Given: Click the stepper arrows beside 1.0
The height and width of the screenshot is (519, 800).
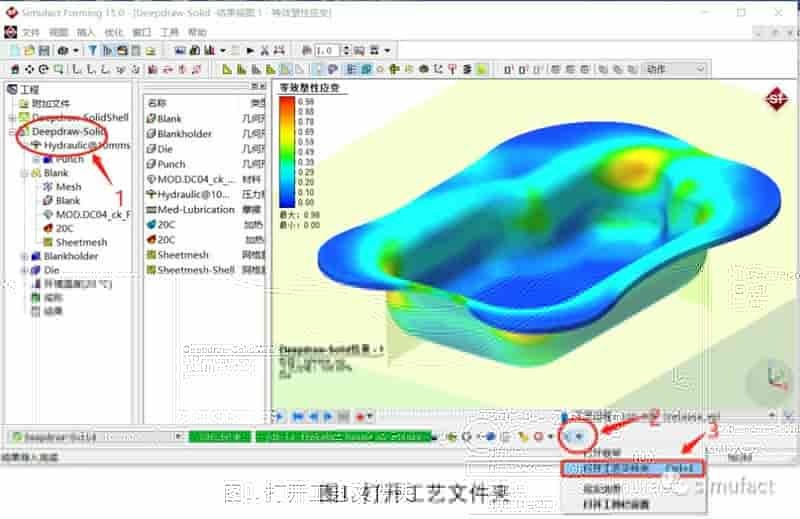Looking at the screenshot, I should (x=346, y=51).
